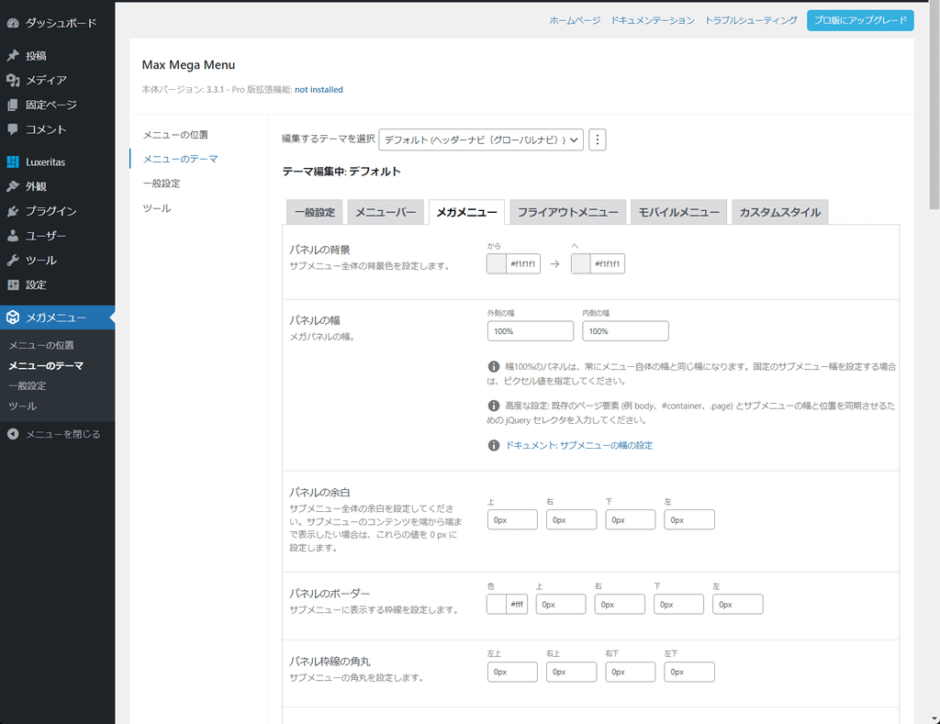Open the トラブルシューティング link
Screen dimensions: 940x724
pos(751,20)
